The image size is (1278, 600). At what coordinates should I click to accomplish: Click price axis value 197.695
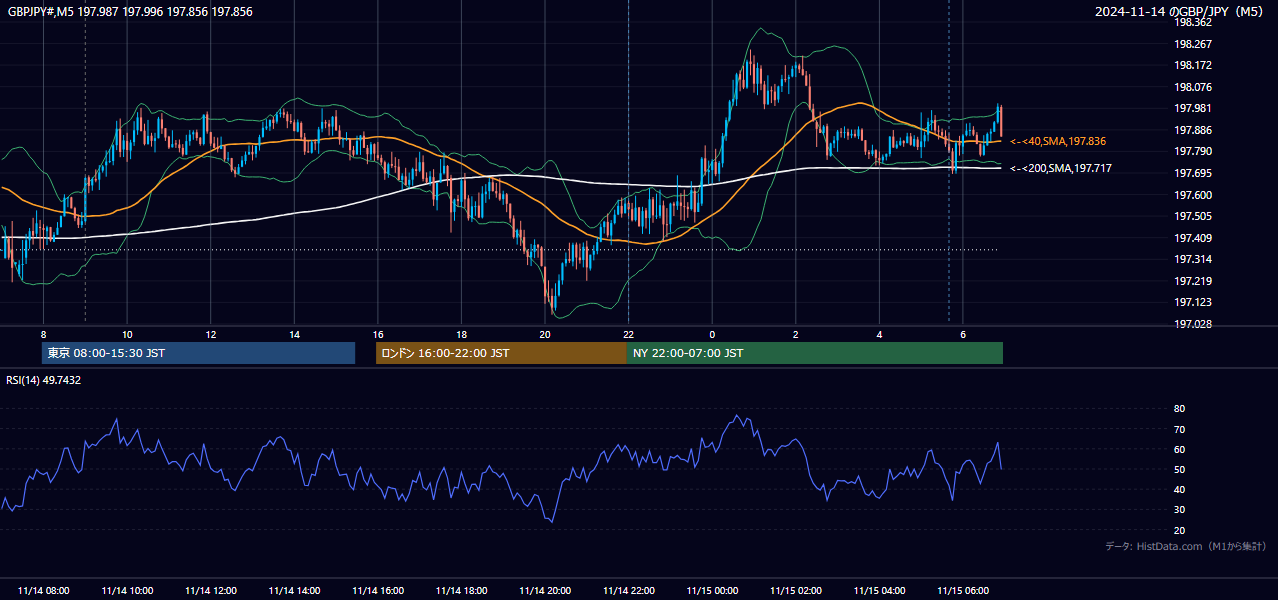coord(1192,173)
